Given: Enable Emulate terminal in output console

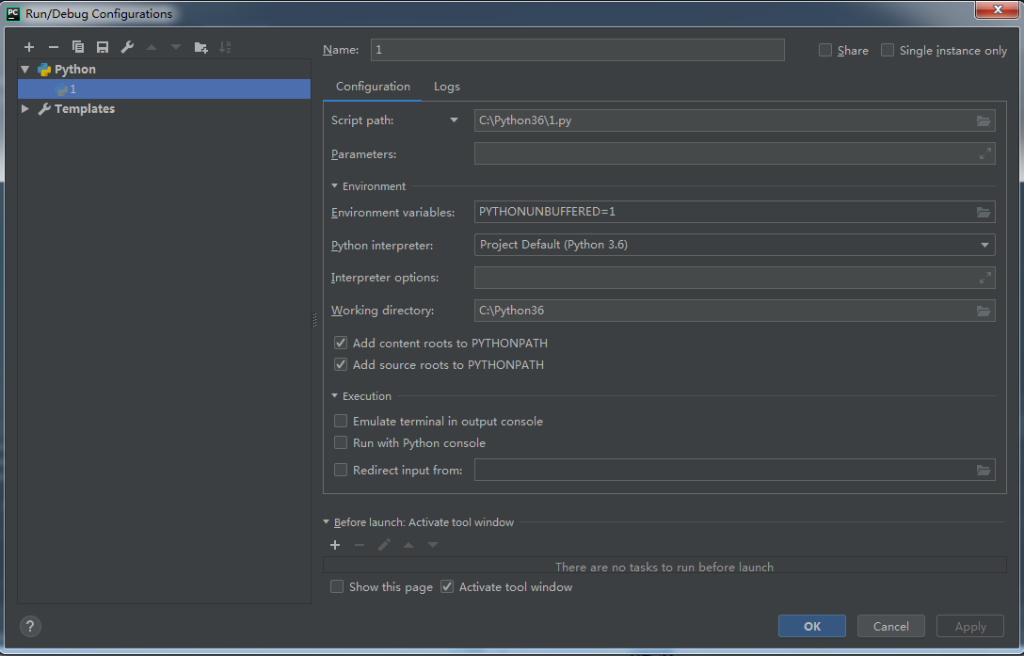Looking at the screenshot, I should point(340,421).
